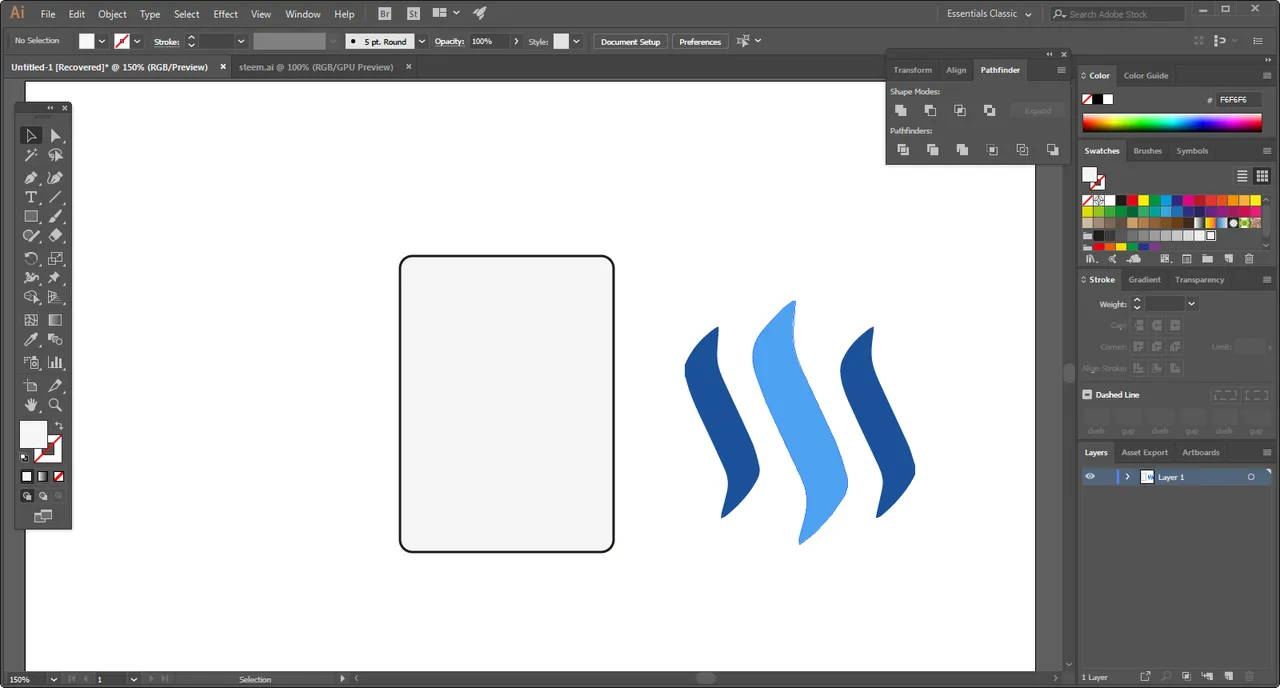Expand the Opacity value arrow
1280x688 pixels.
(516, 41)
